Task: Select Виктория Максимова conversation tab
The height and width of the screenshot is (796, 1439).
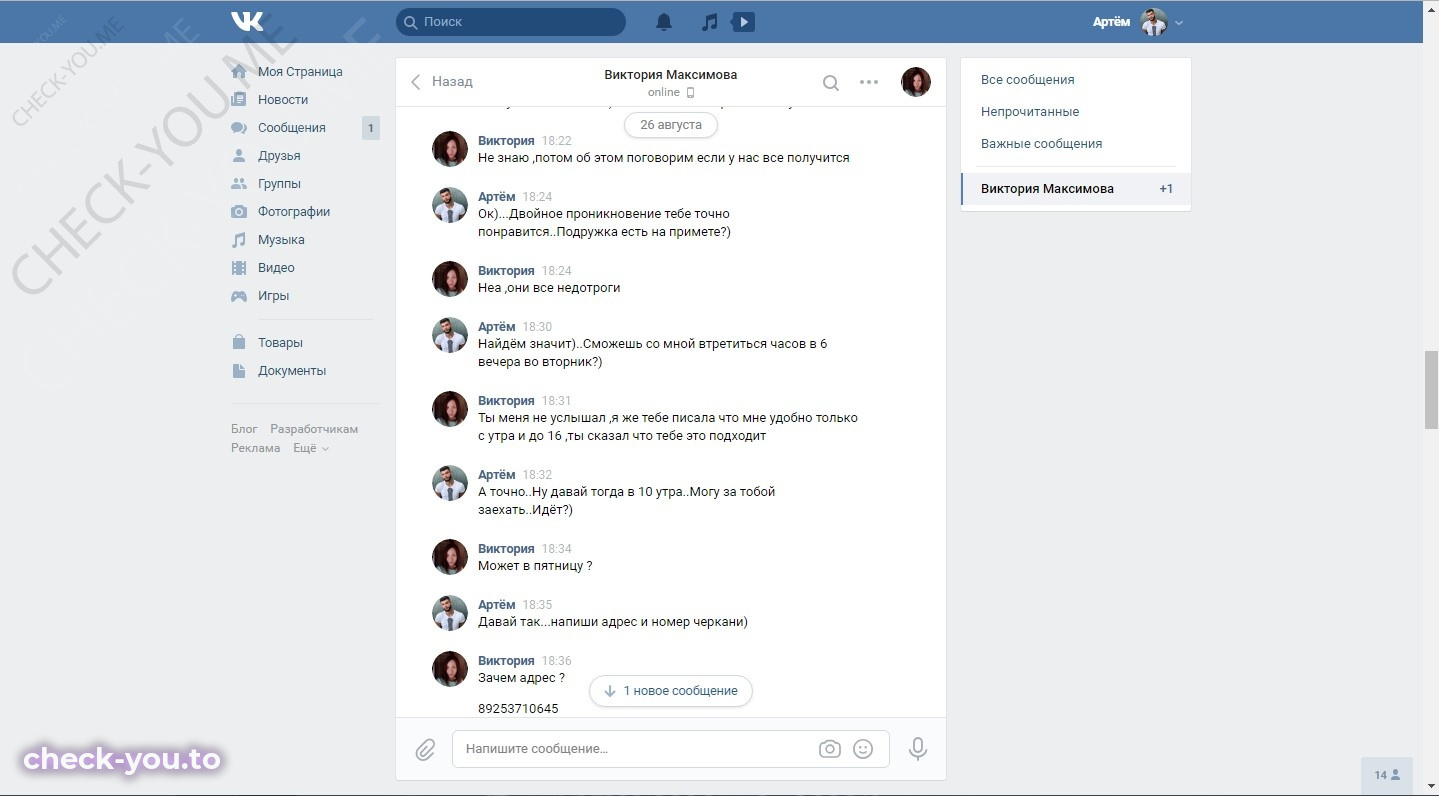Action: [1076, 189]
